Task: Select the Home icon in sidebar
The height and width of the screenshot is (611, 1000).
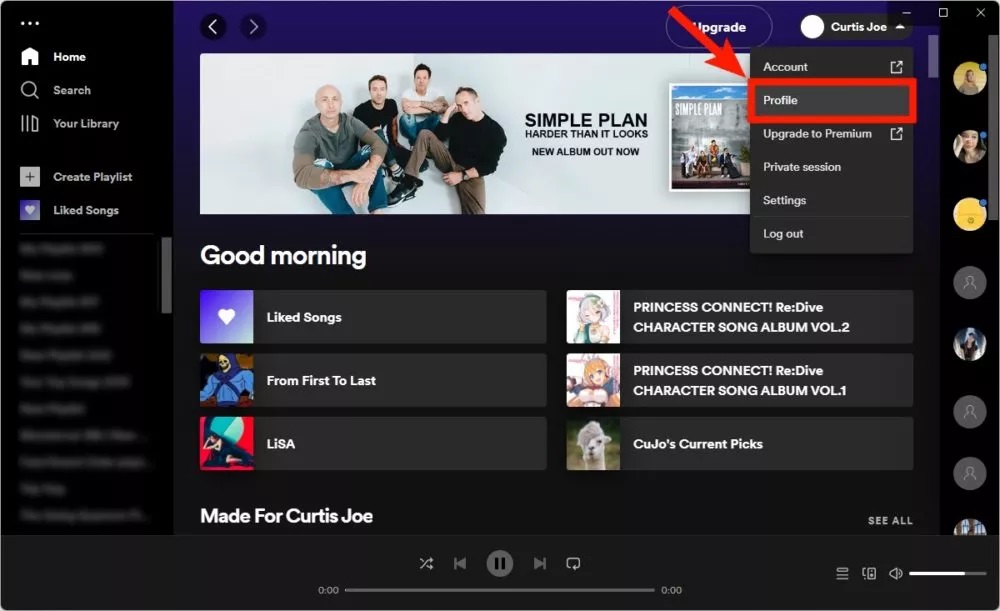Action: 30,56
